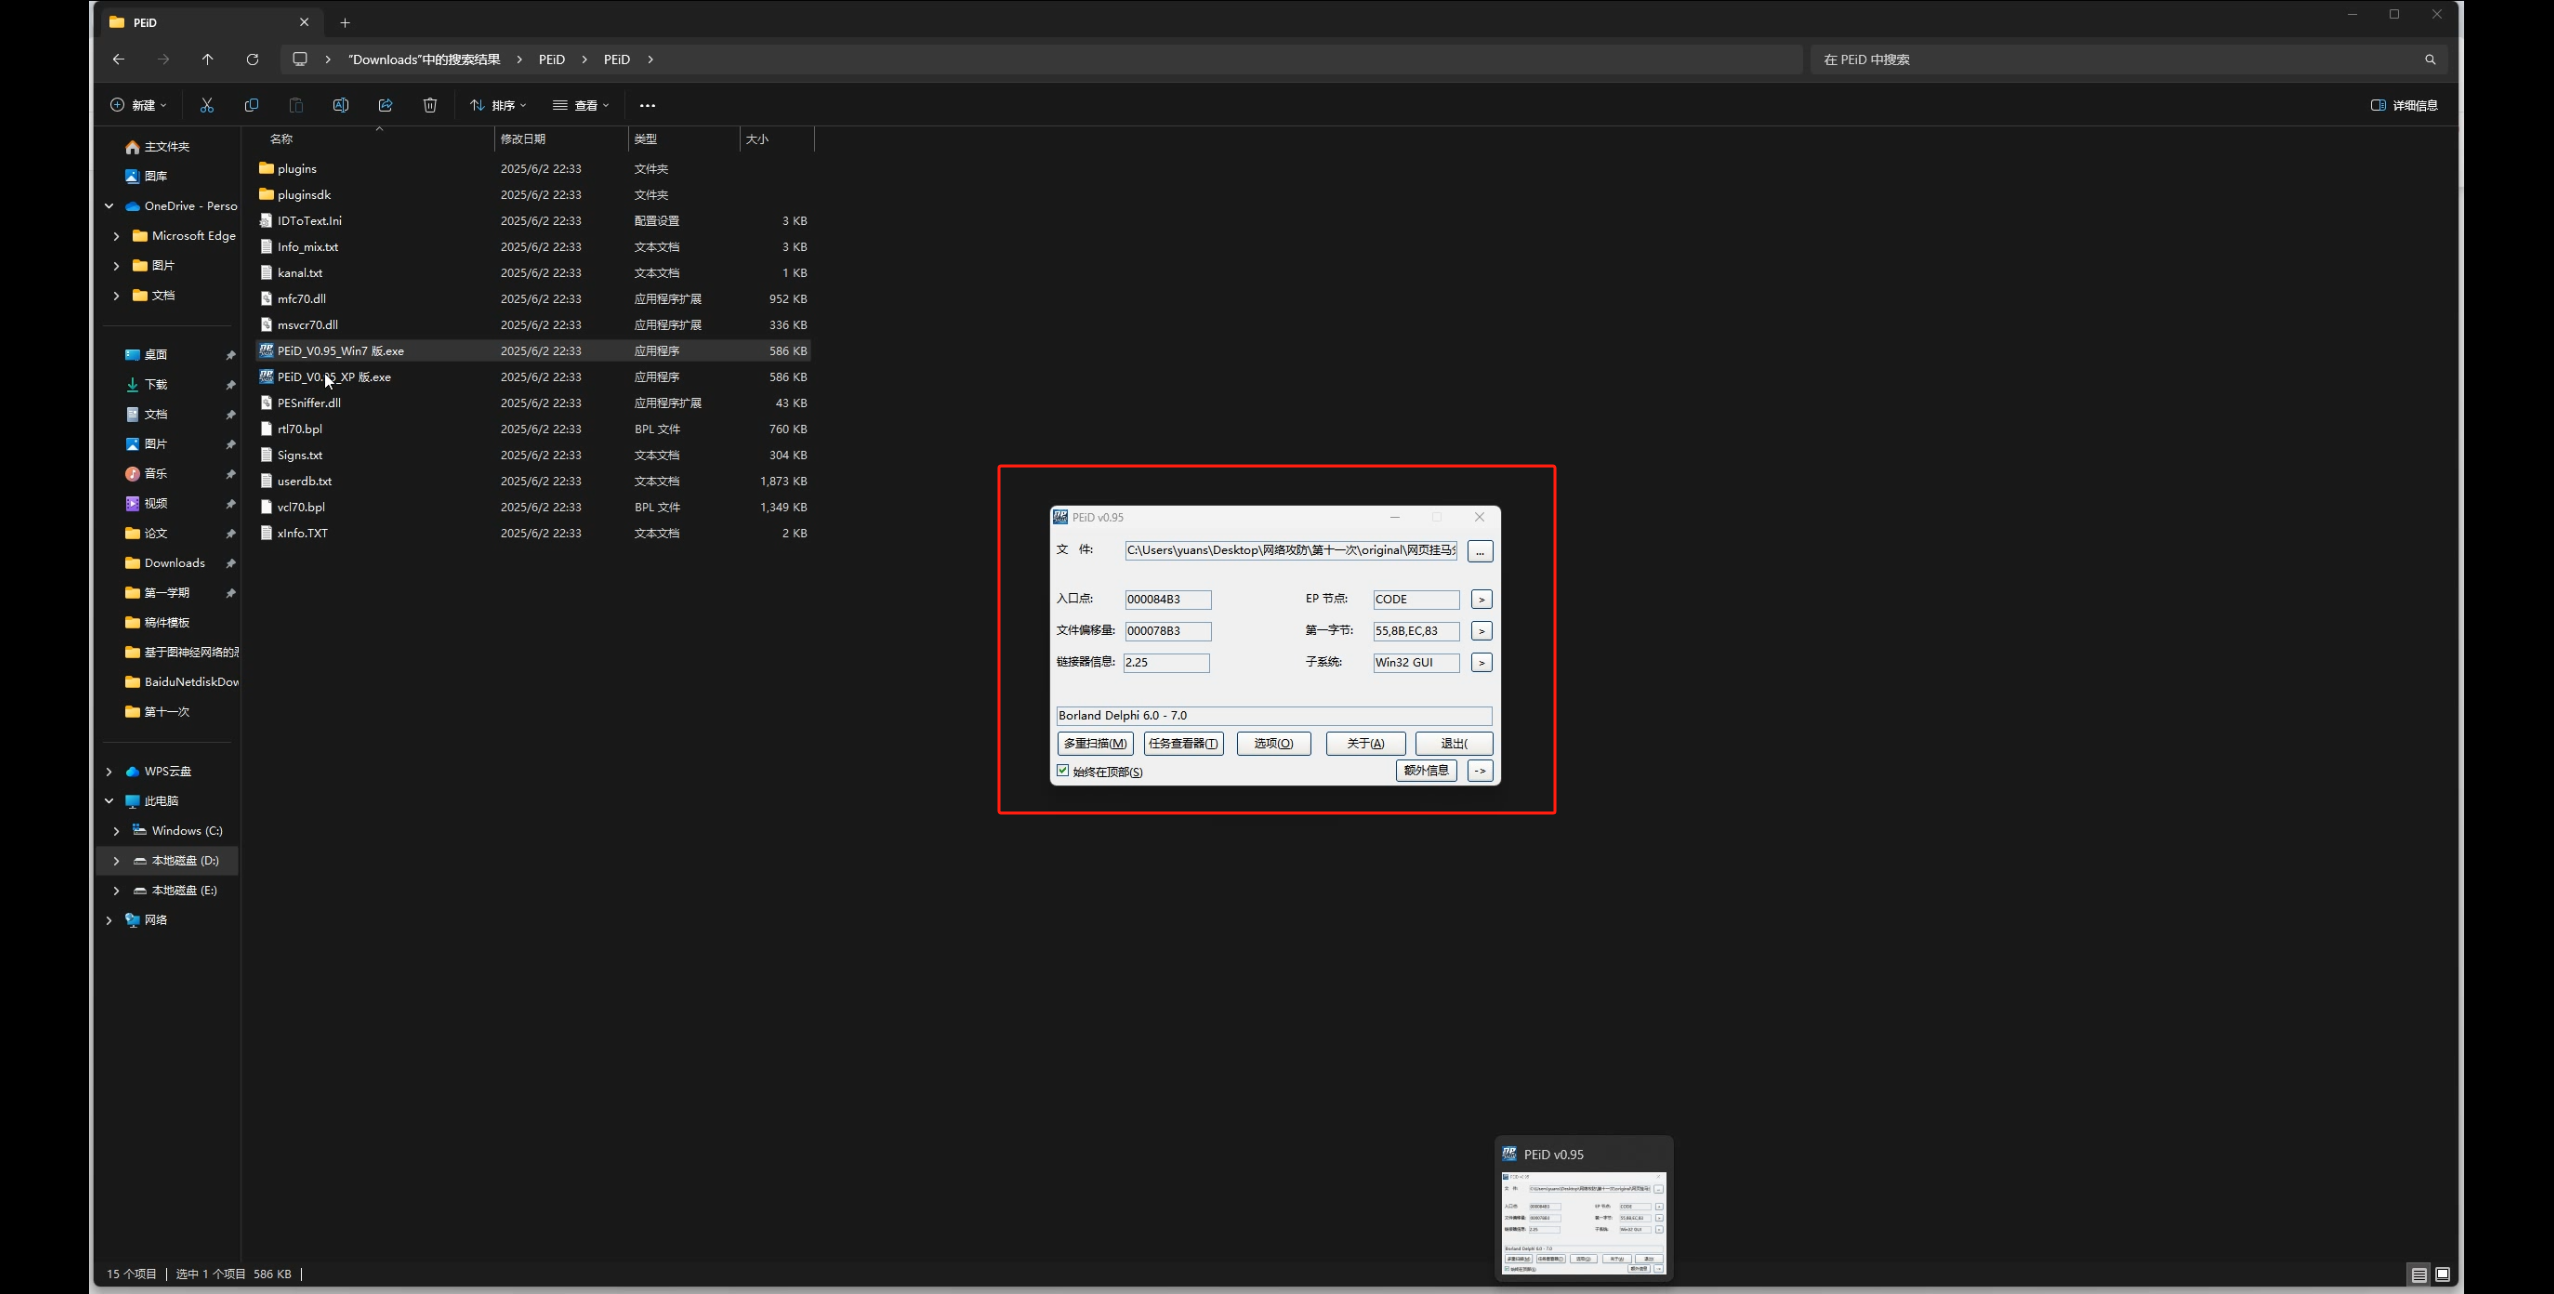This screenshot has height=1294, width=2554.
Task: Open the 查看 view dropdown
Action: coord(581,105)
